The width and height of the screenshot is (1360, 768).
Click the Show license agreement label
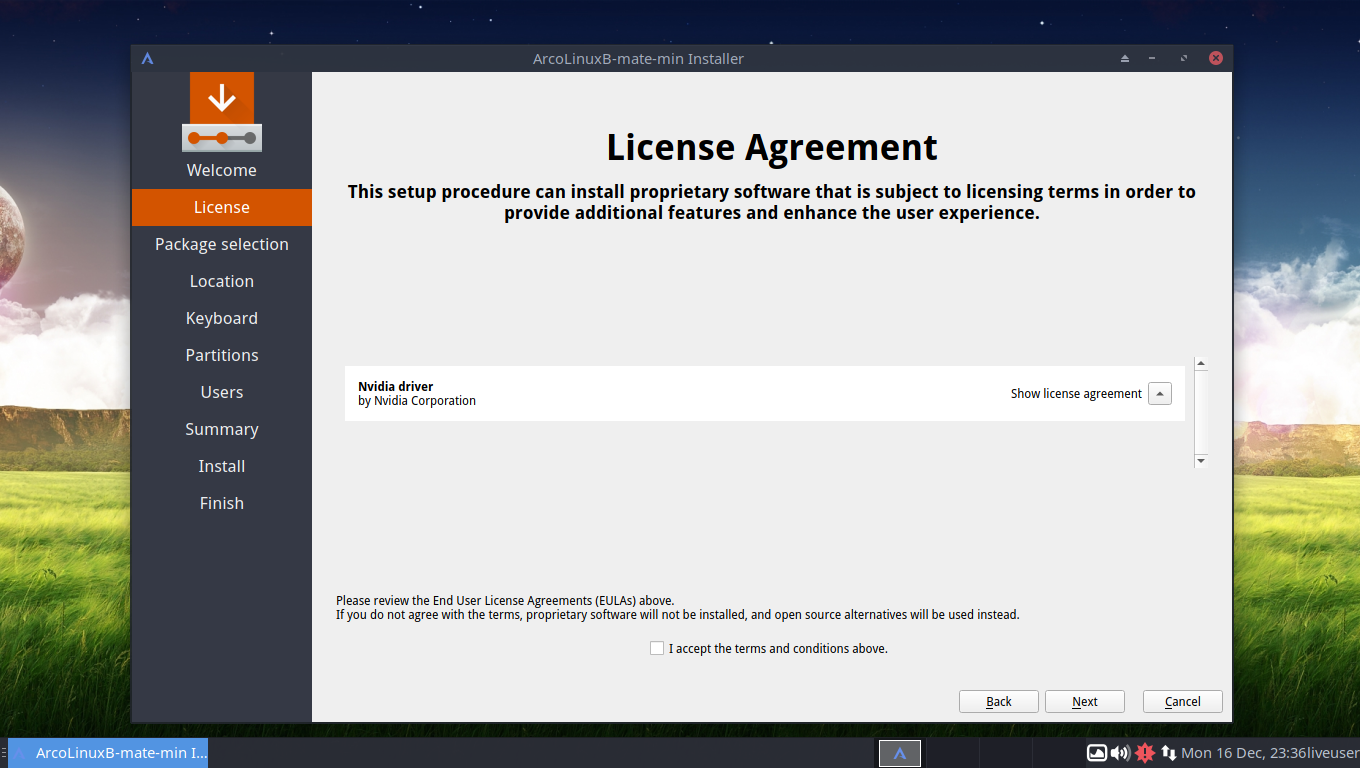pos(1076,394)
